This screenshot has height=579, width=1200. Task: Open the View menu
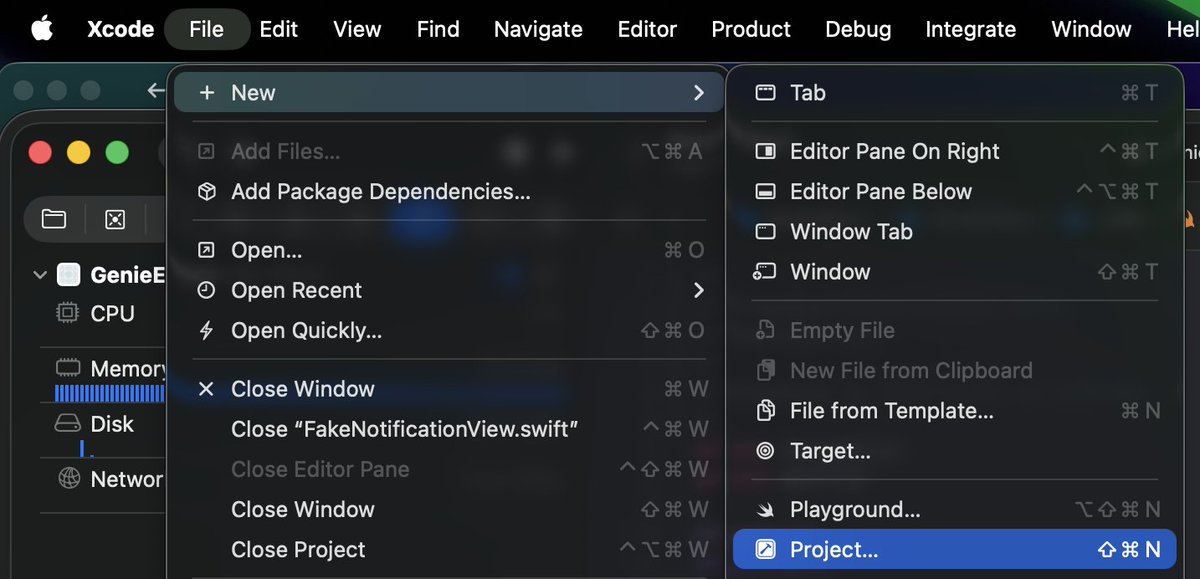coord(357,29)
